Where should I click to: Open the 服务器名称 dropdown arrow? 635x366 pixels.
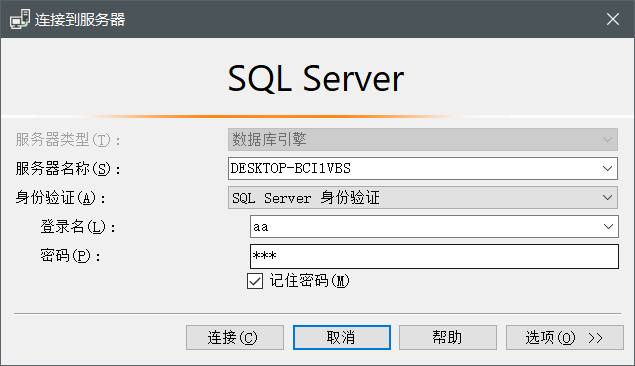click(x=607, y=168)
